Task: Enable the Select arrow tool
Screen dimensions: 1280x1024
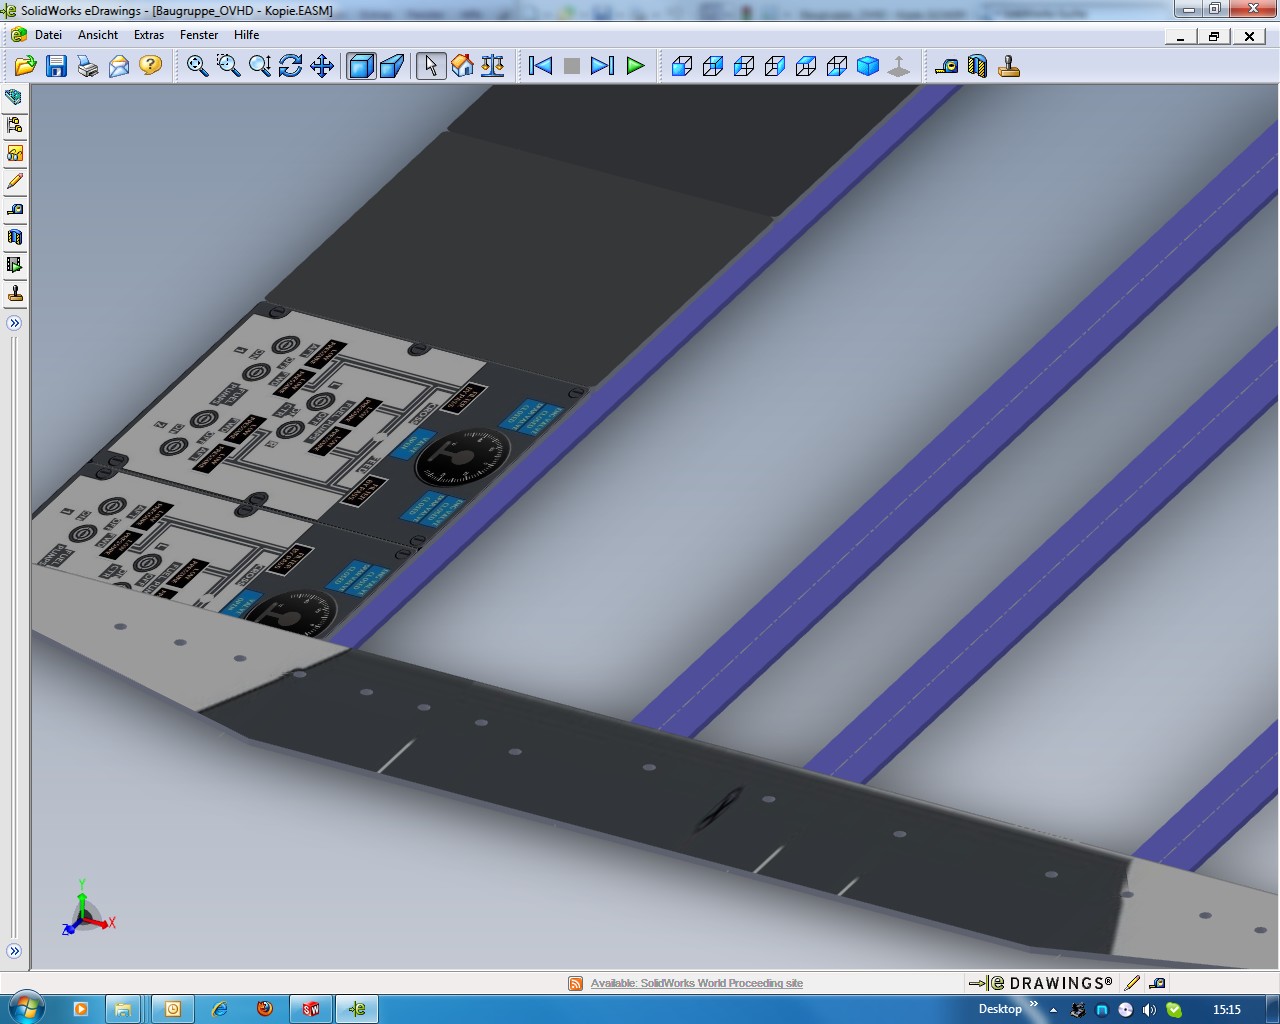Action: [x=430, y=66]
